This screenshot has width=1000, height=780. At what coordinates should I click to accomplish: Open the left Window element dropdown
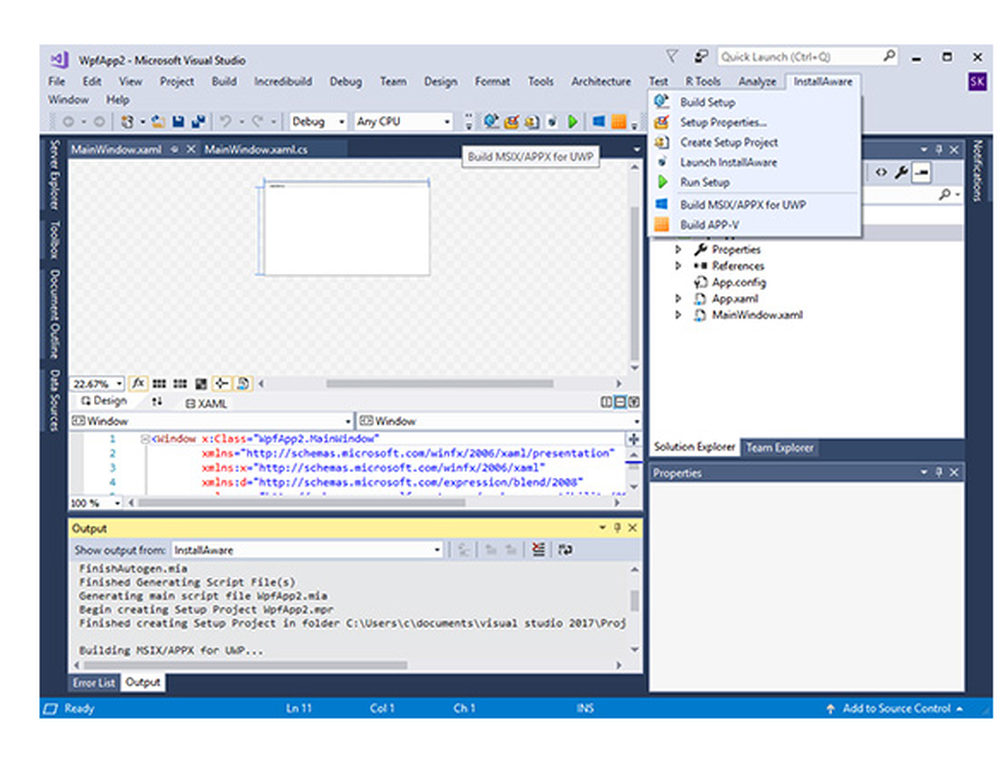[348, 421]
